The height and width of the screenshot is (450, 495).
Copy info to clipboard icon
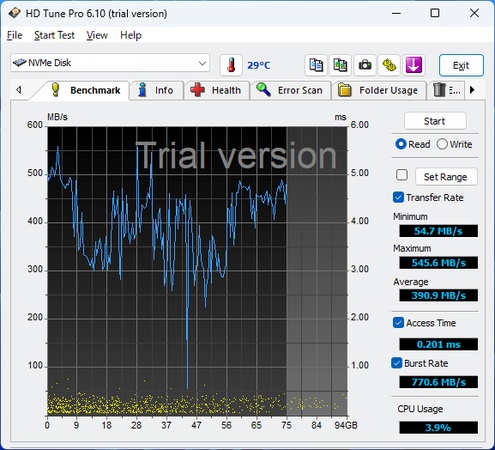(x=316, y=65)
